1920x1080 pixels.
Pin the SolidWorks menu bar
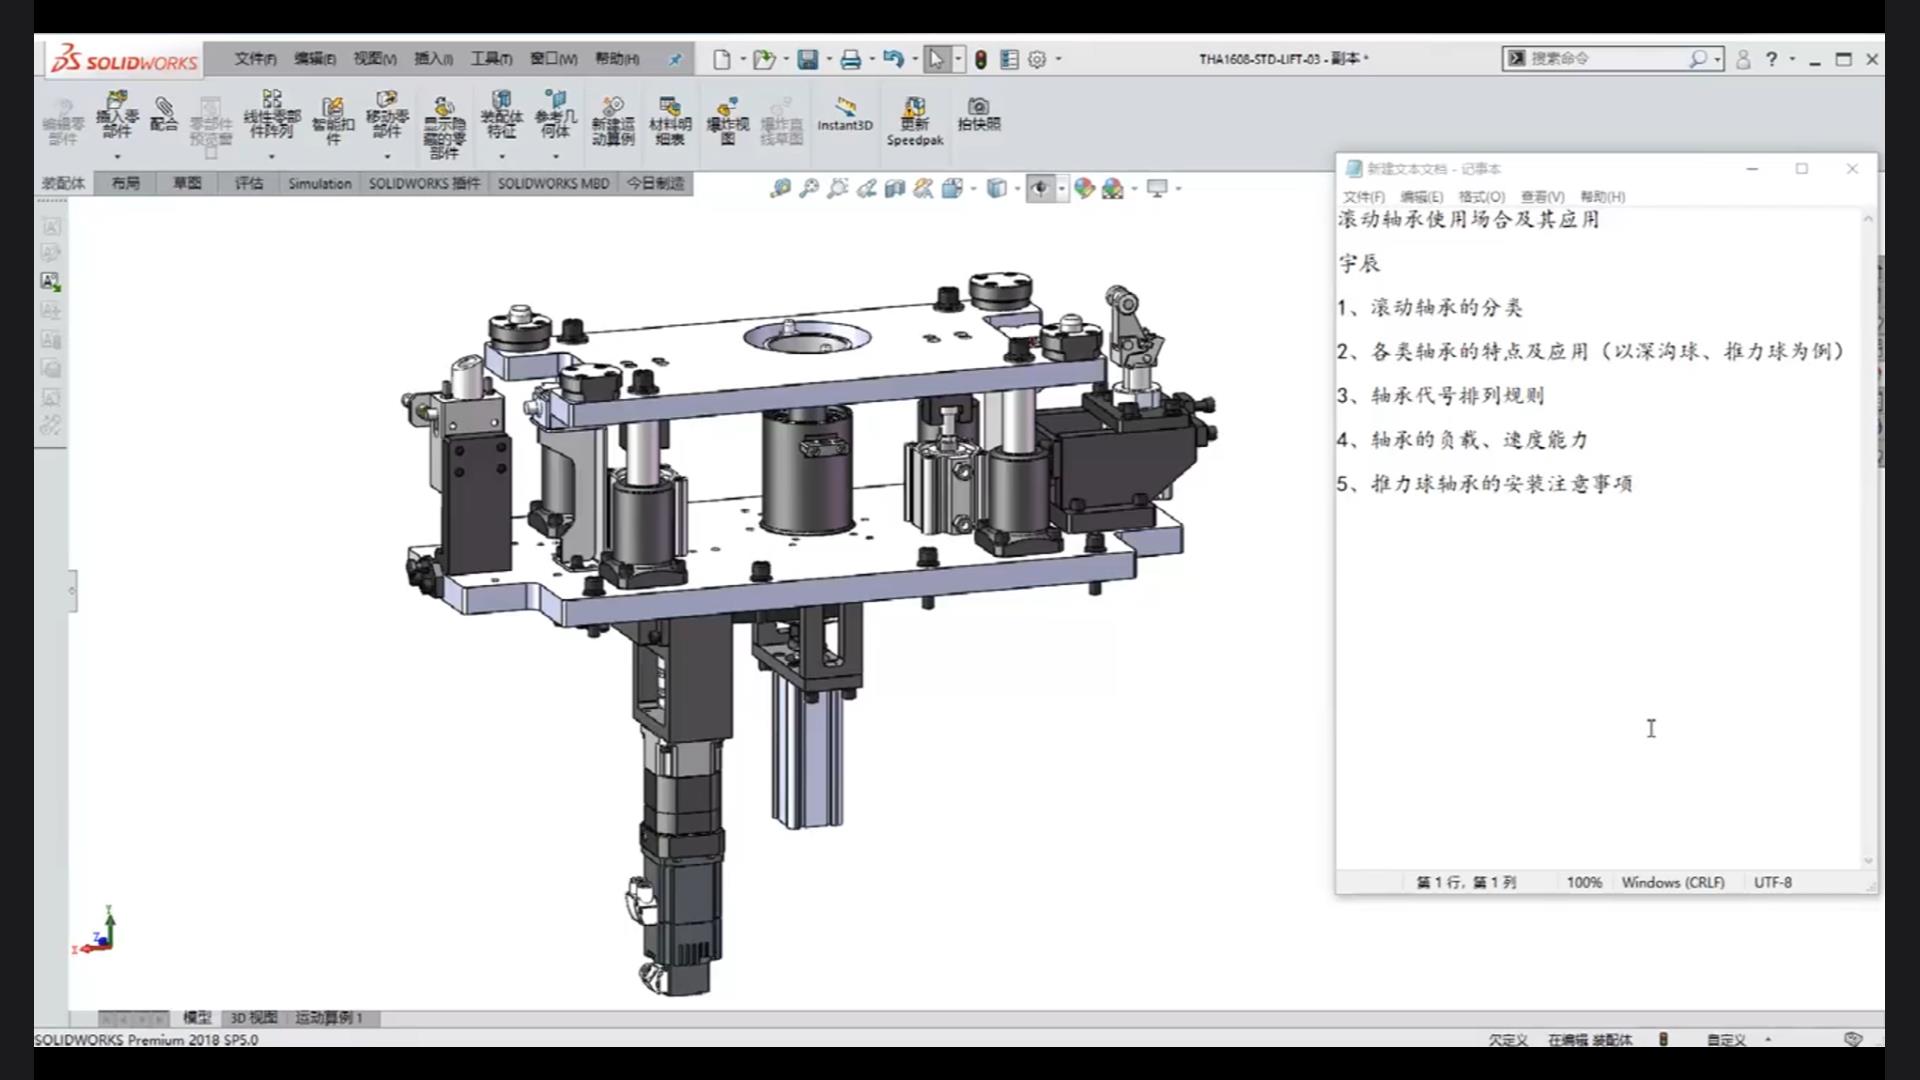pos(675,59)
